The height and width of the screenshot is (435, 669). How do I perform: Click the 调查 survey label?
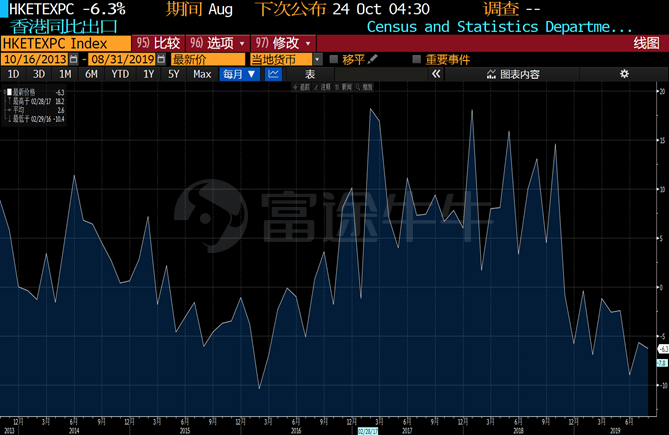[x=501, y=9]
